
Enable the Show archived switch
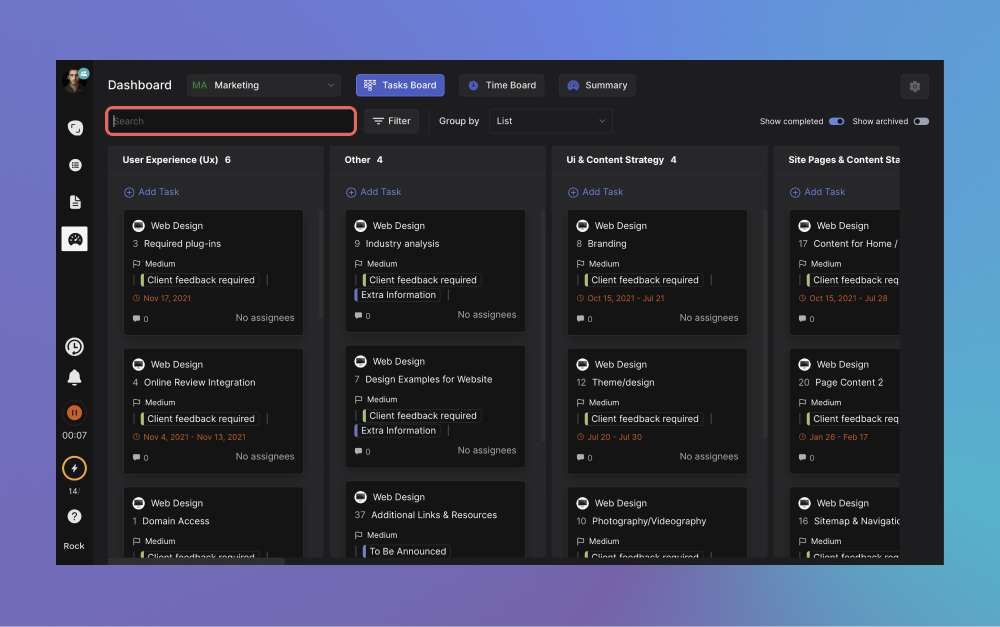920,122
